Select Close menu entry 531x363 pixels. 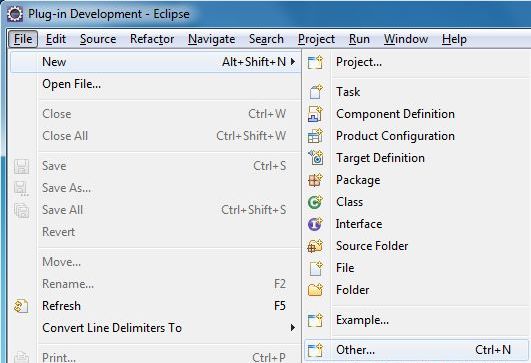coord(156,114)
